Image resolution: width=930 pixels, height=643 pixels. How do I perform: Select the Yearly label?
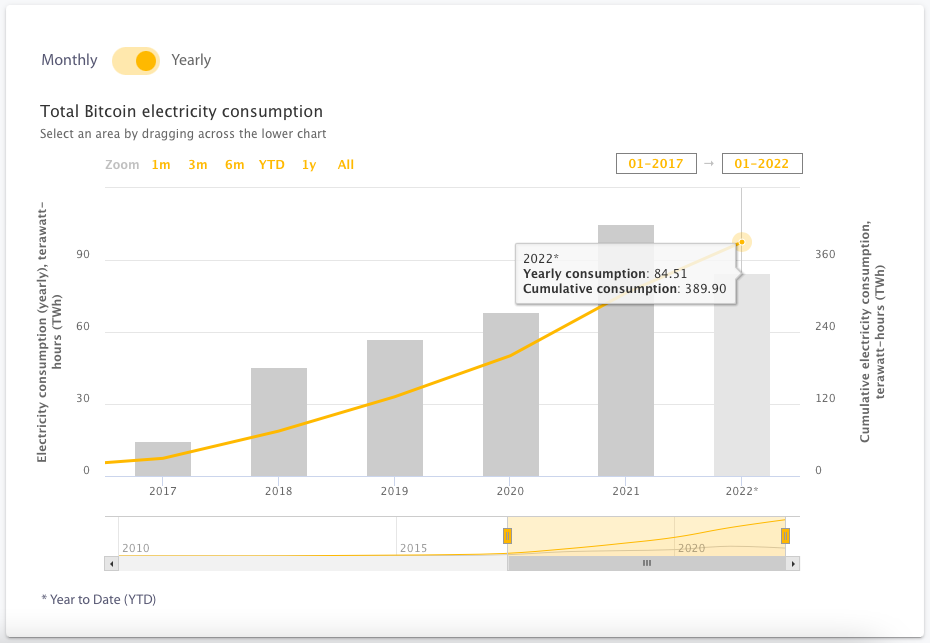(x=191, y=61)
